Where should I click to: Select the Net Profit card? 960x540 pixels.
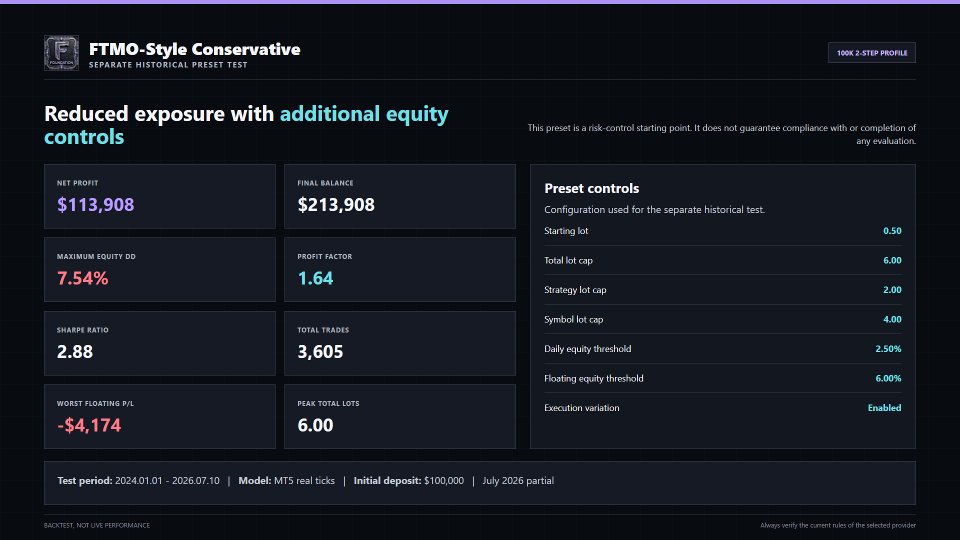(160, 197)
